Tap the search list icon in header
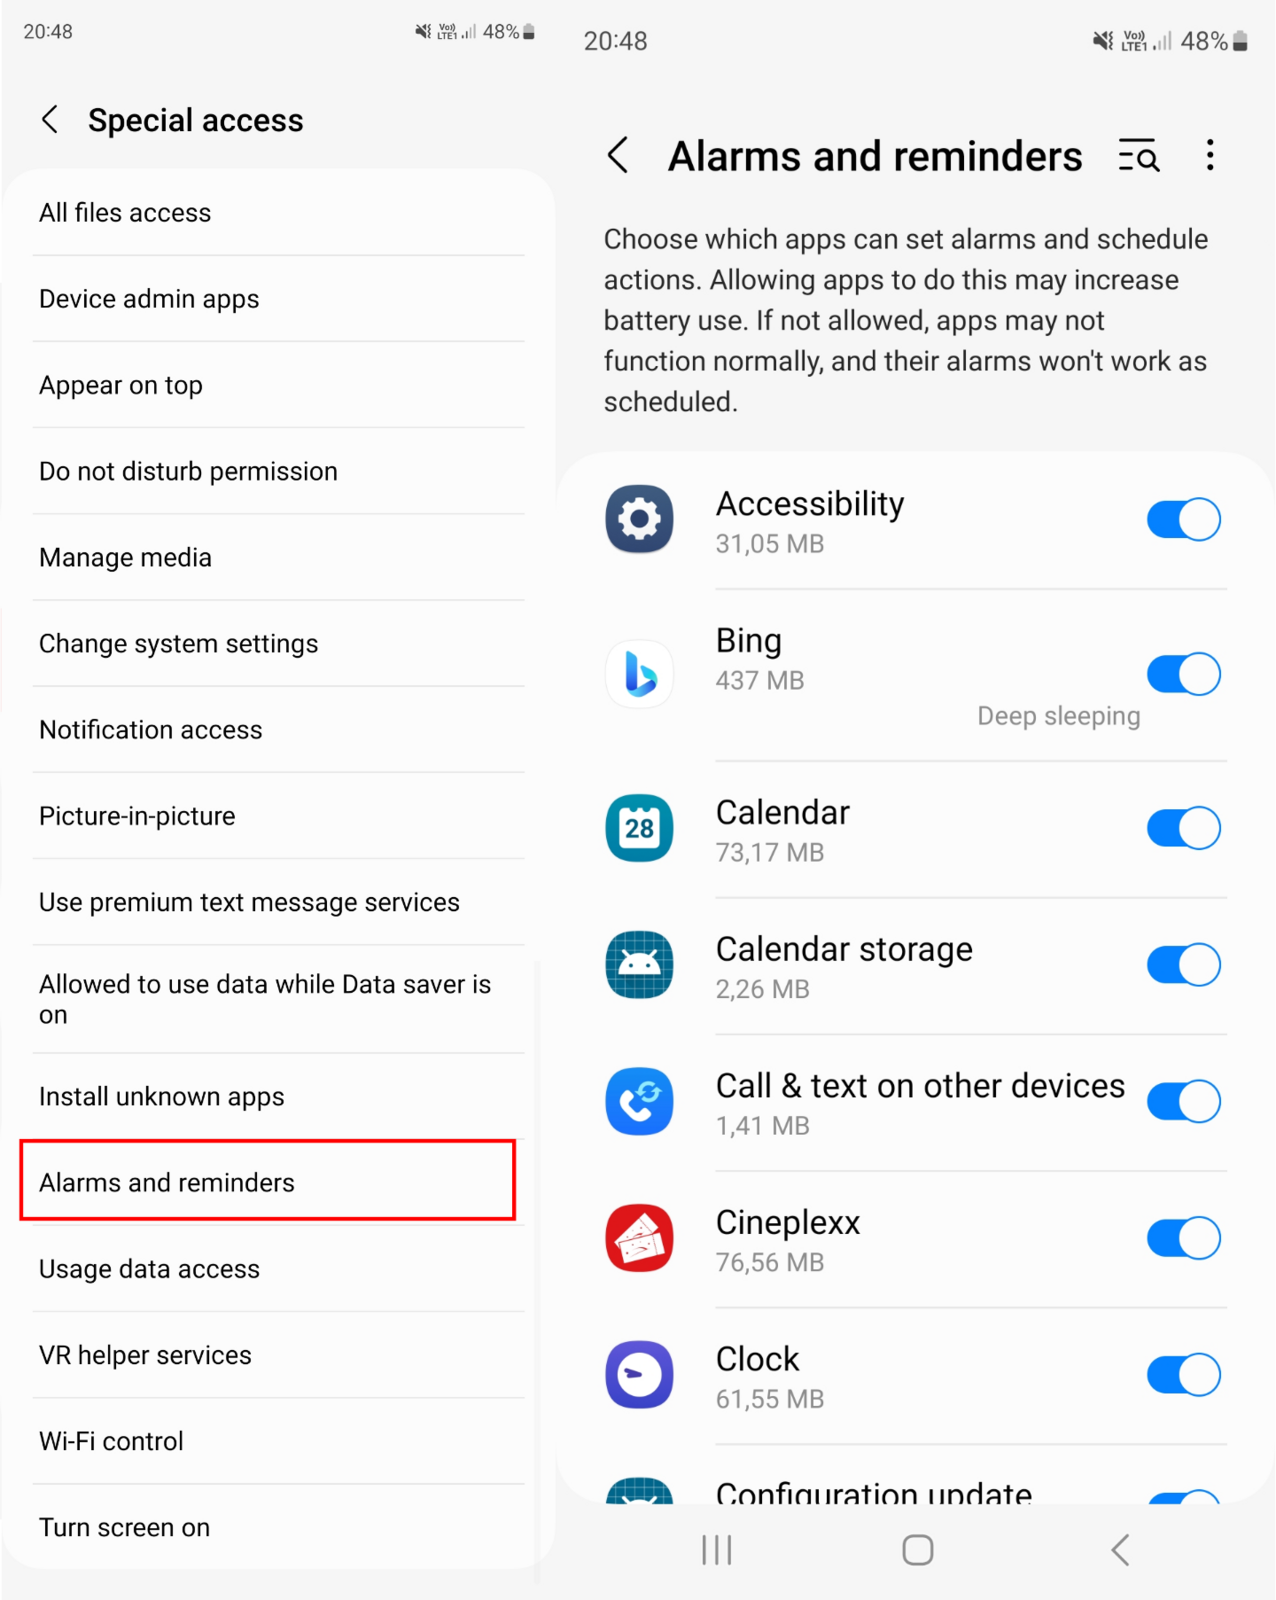This screenshot has height=1600, width=1276. point(1138,156)
